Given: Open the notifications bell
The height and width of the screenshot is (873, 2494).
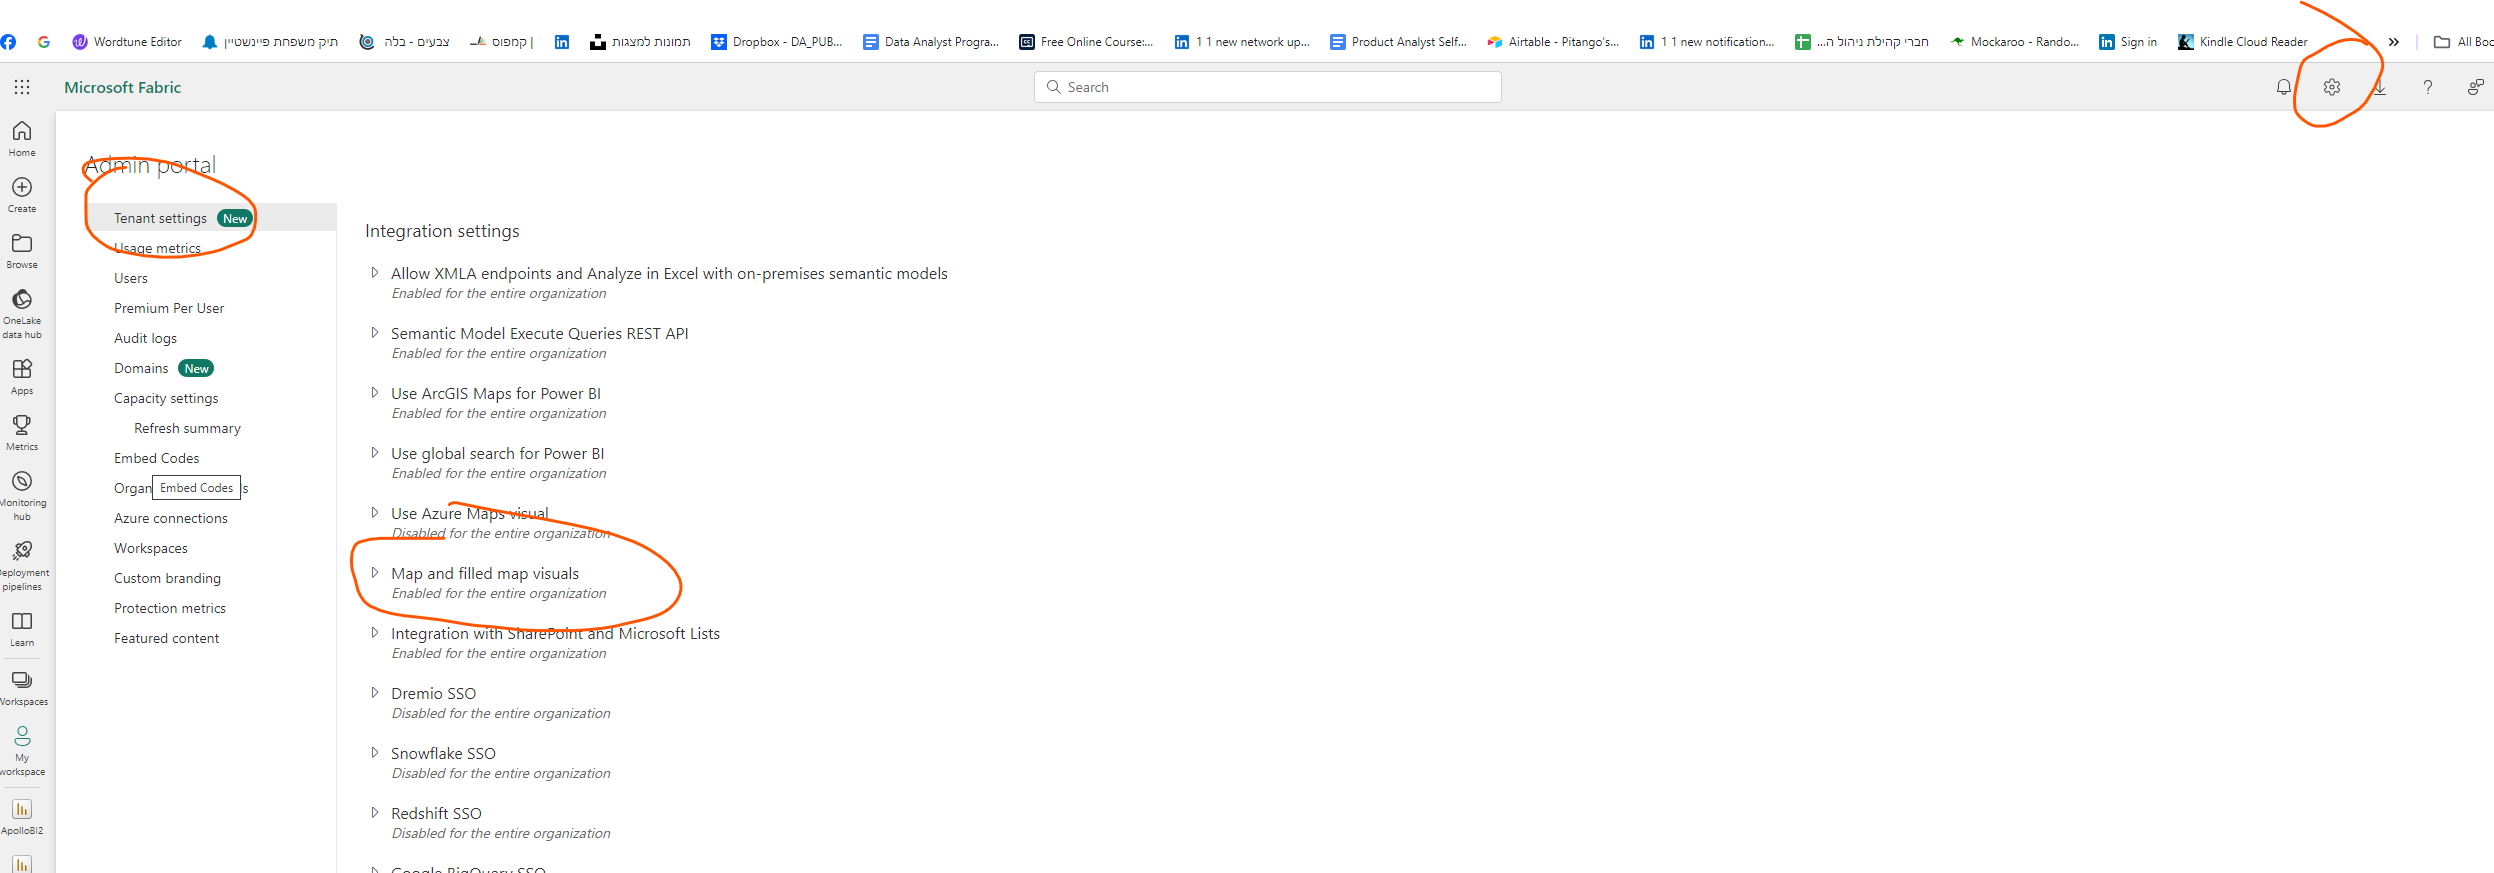Looking at the screenshot, I should coord(2284,87).
